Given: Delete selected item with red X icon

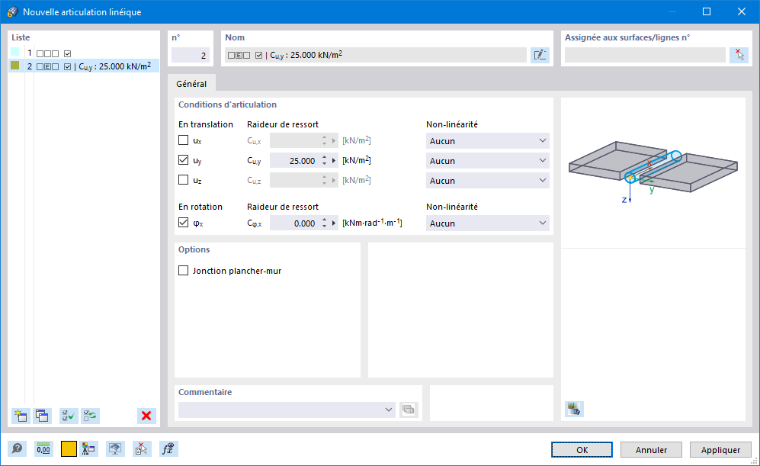Looking at the screenshot, I should pos(146,416).
